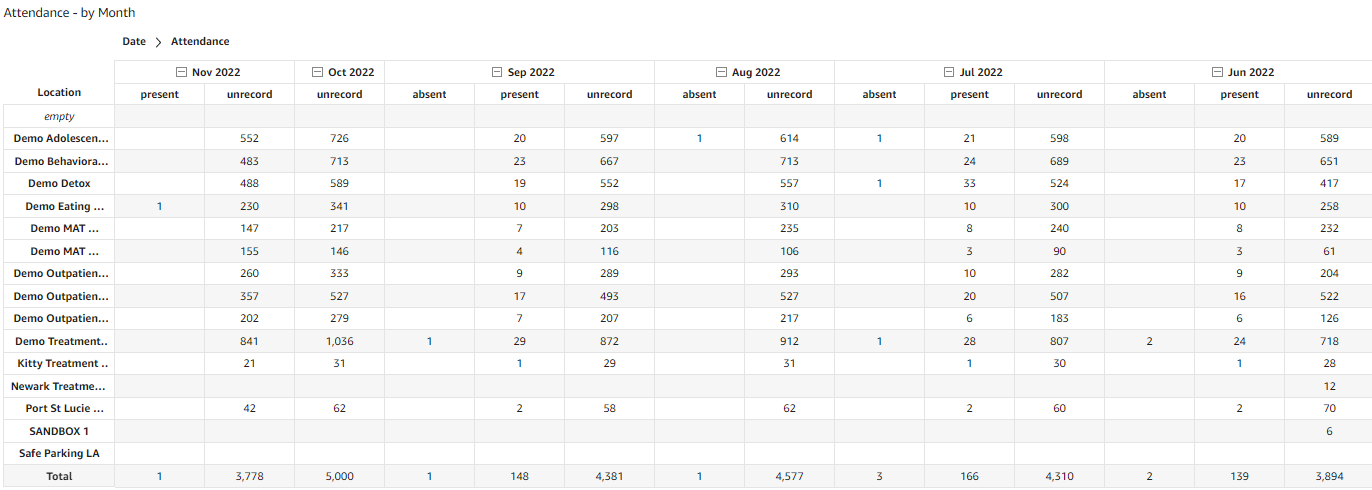Collapse the Oct 2022 column group

point(318,72)
